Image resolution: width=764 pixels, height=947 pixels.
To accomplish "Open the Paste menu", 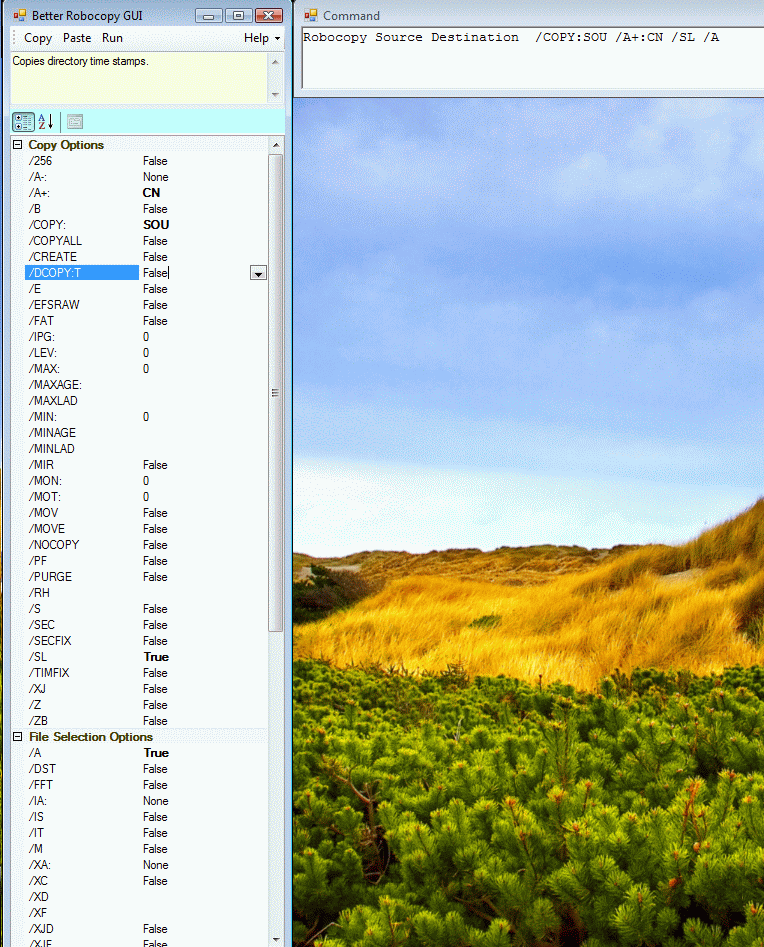I will (77, 38).
